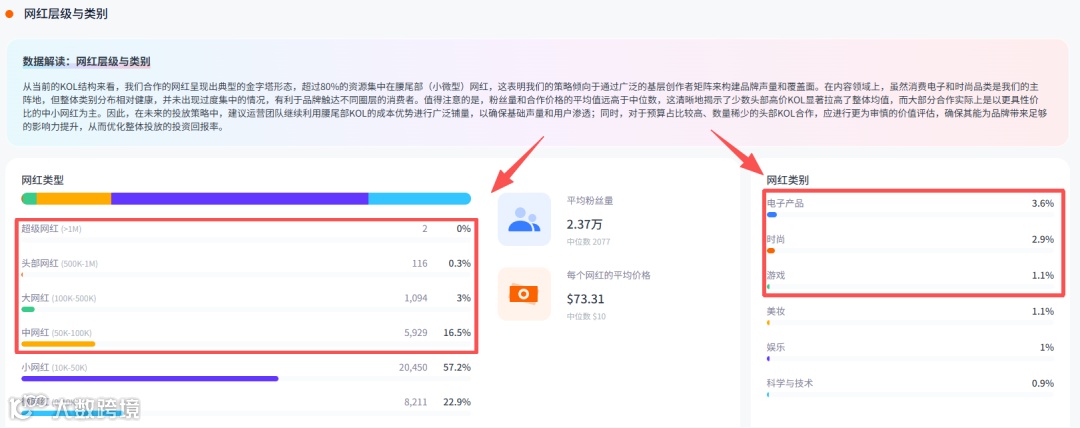Click the $73.31 average price value
1080x428 pixels.
(585, 298)
